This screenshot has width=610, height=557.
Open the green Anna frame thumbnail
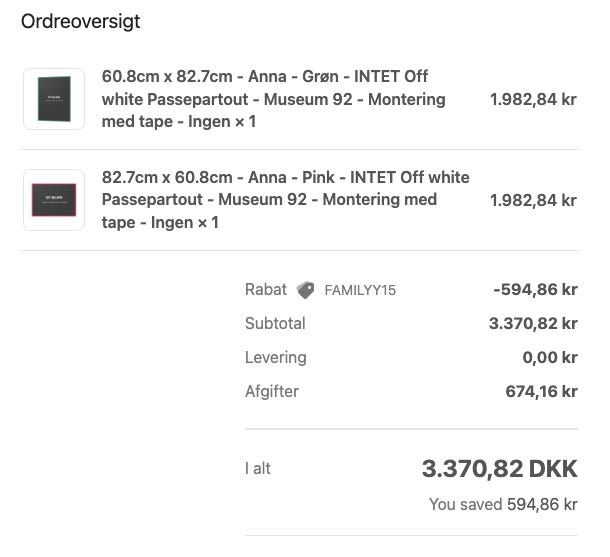tap(54, 99)
